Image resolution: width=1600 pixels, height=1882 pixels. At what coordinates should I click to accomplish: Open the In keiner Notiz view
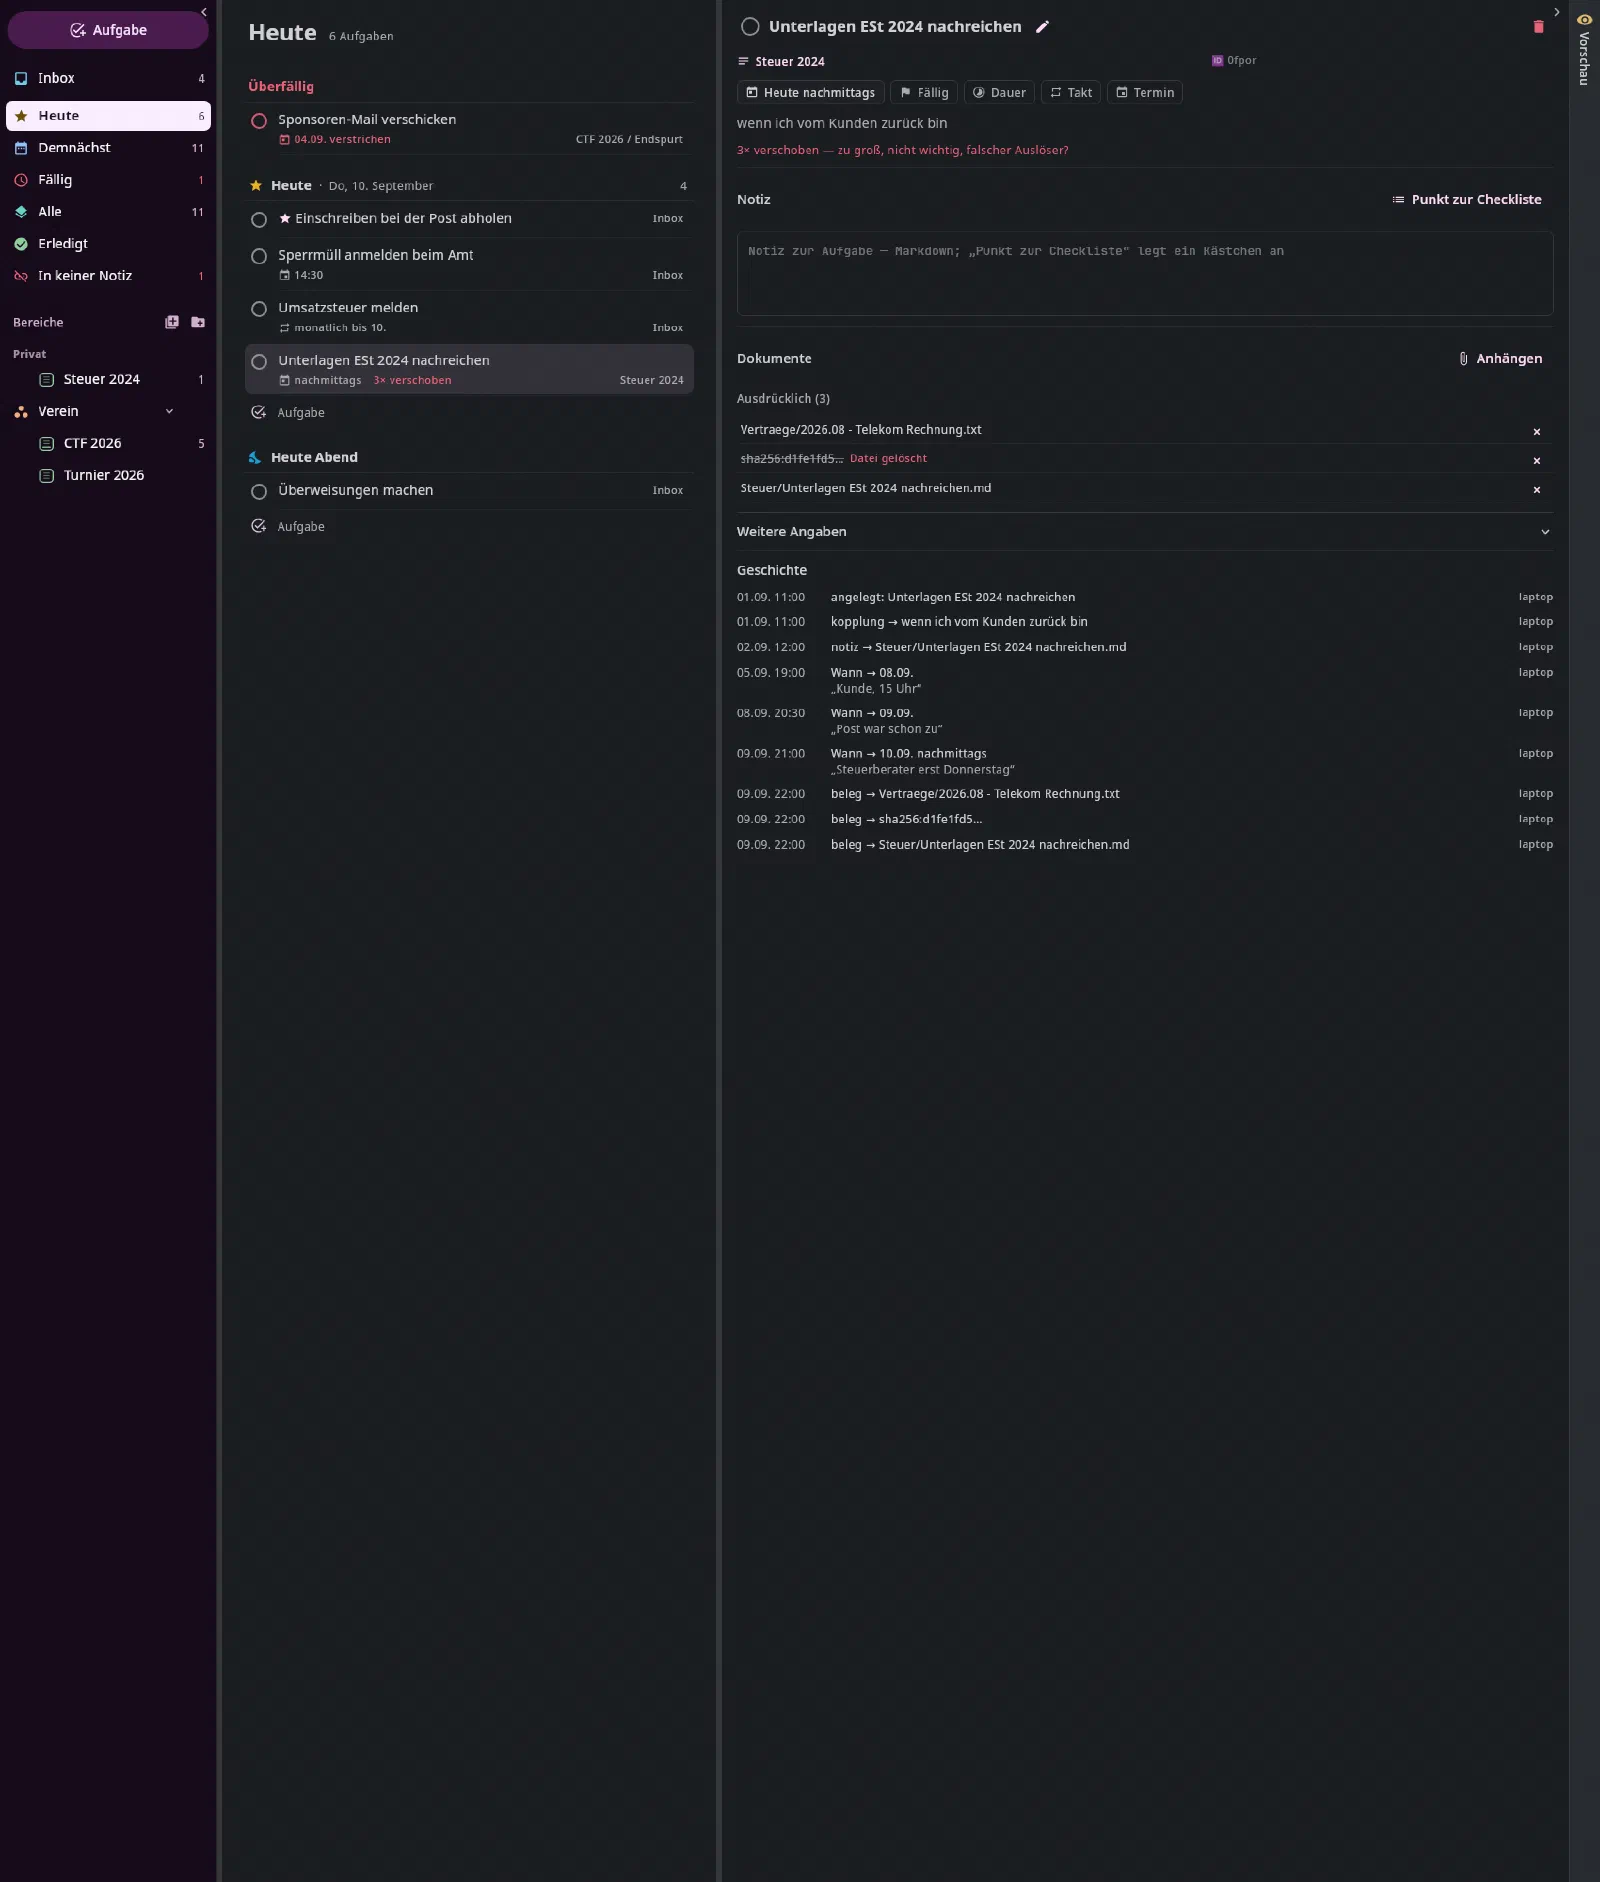point(108,276)
